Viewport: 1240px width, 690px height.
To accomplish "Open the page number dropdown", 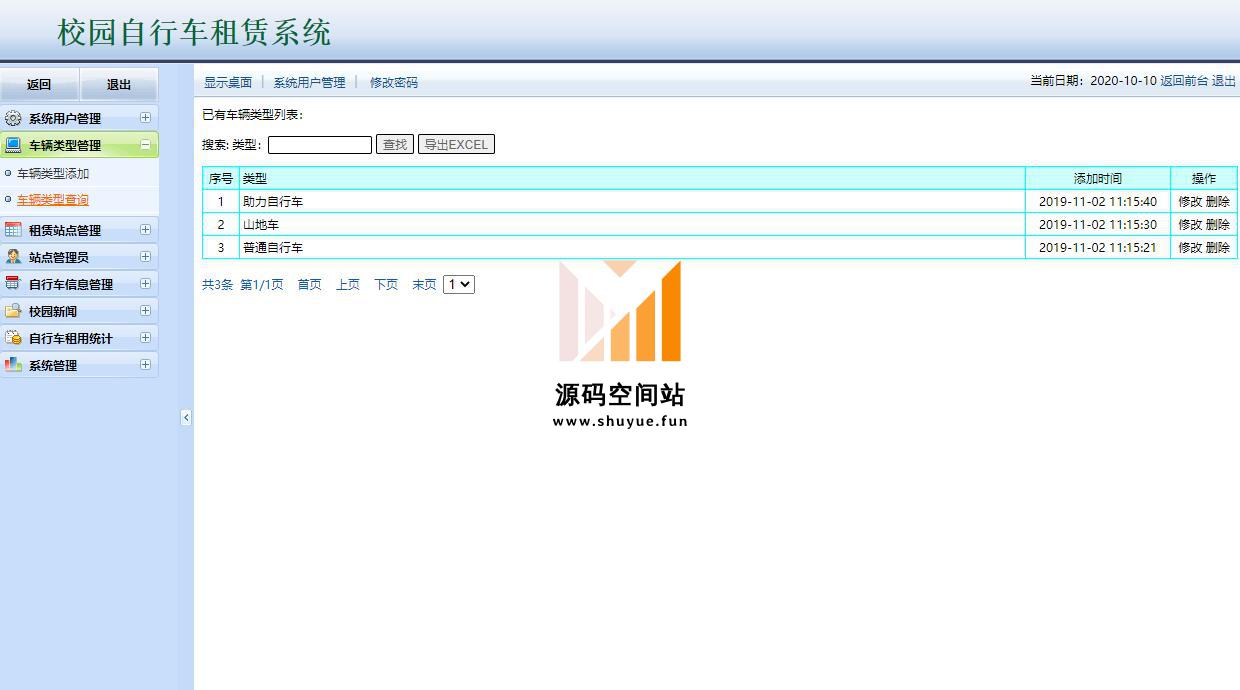I will pyautogui.click(x=459, y=284).
